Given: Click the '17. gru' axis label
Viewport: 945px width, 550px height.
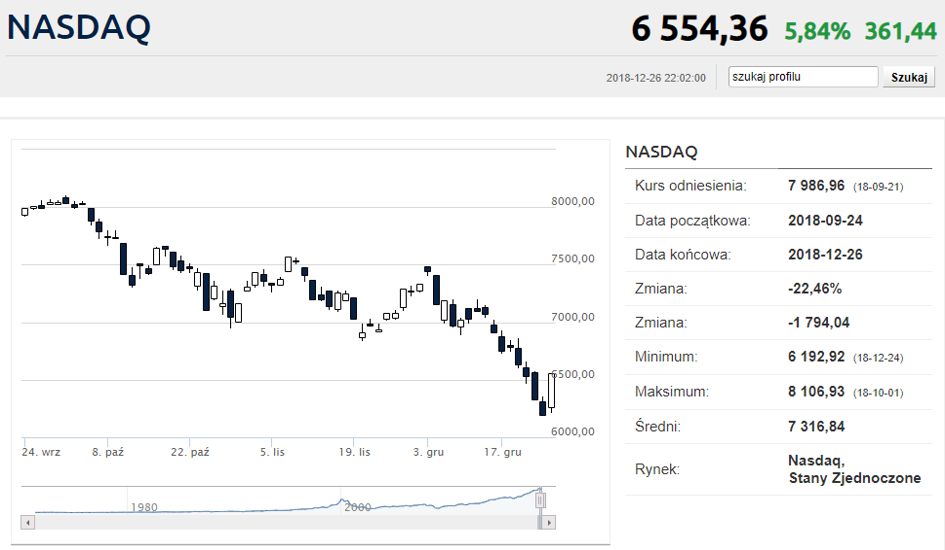Looking at the screenshot, I should point(503,452).
